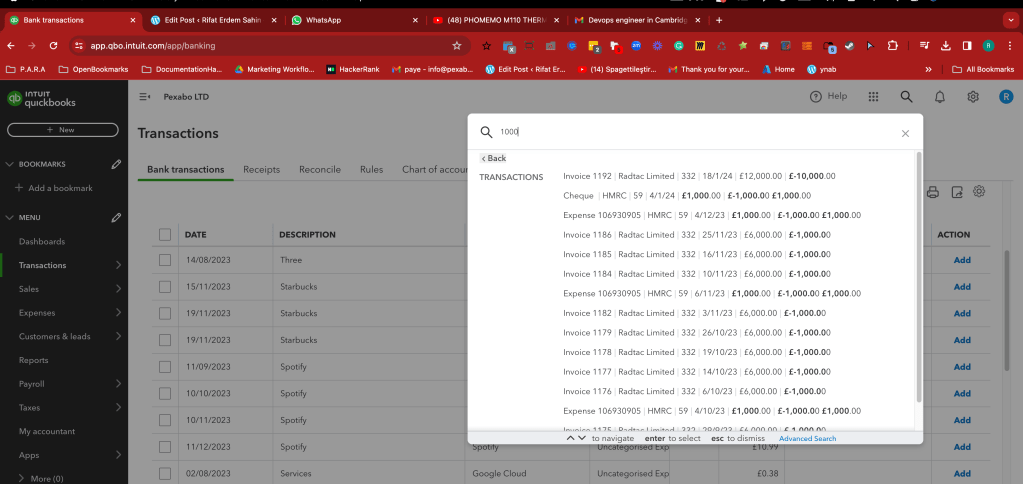Screen dimensions: 1023x484
Task: Click search results scrollbar
Action: [x=919, y=277]
